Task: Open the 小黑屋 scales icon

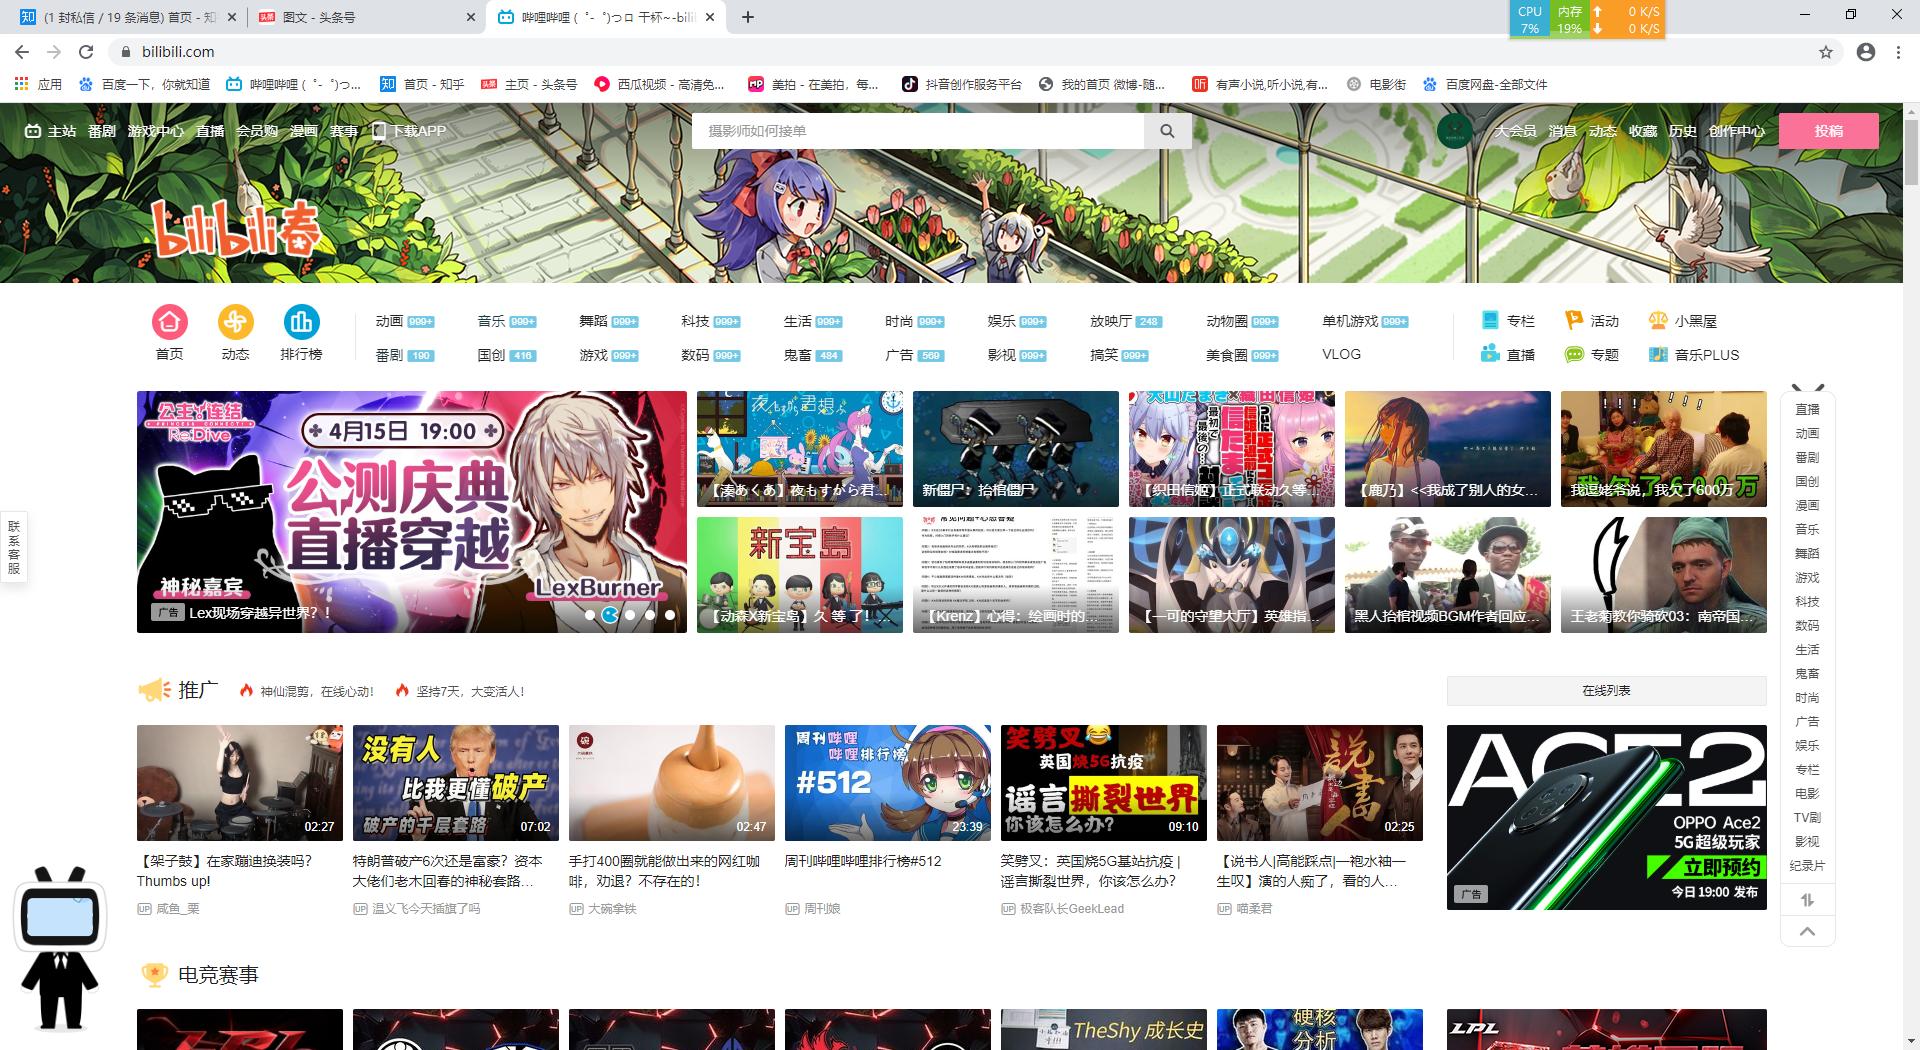Action: tap(1658, 320)
